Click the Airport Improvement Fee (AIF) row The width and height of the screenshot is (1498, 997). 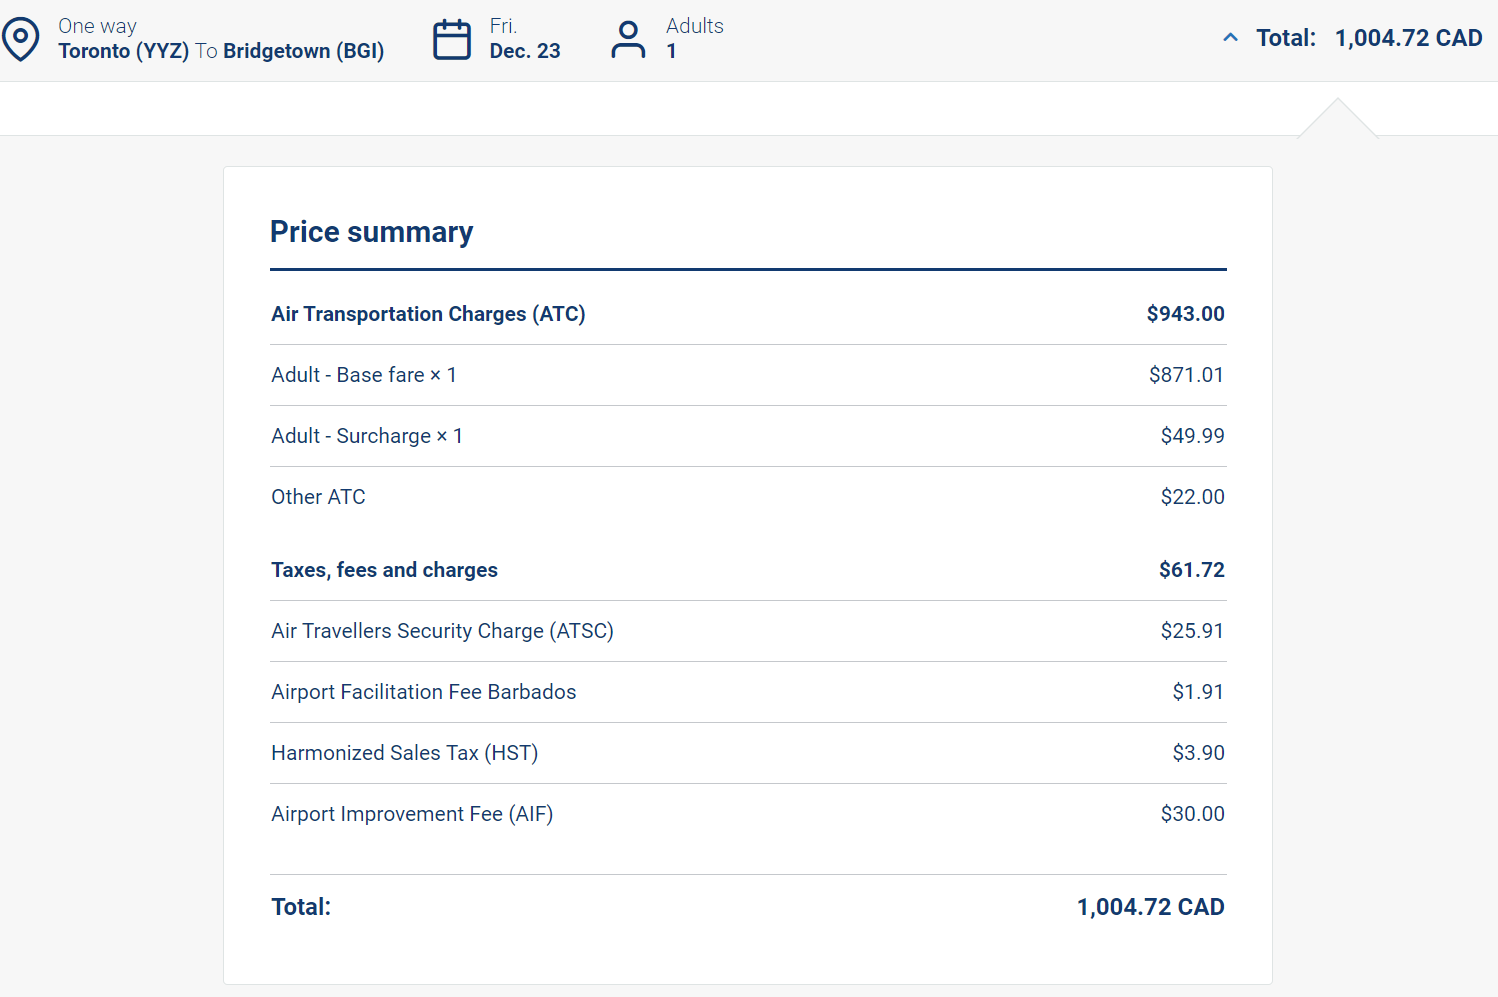412,814
